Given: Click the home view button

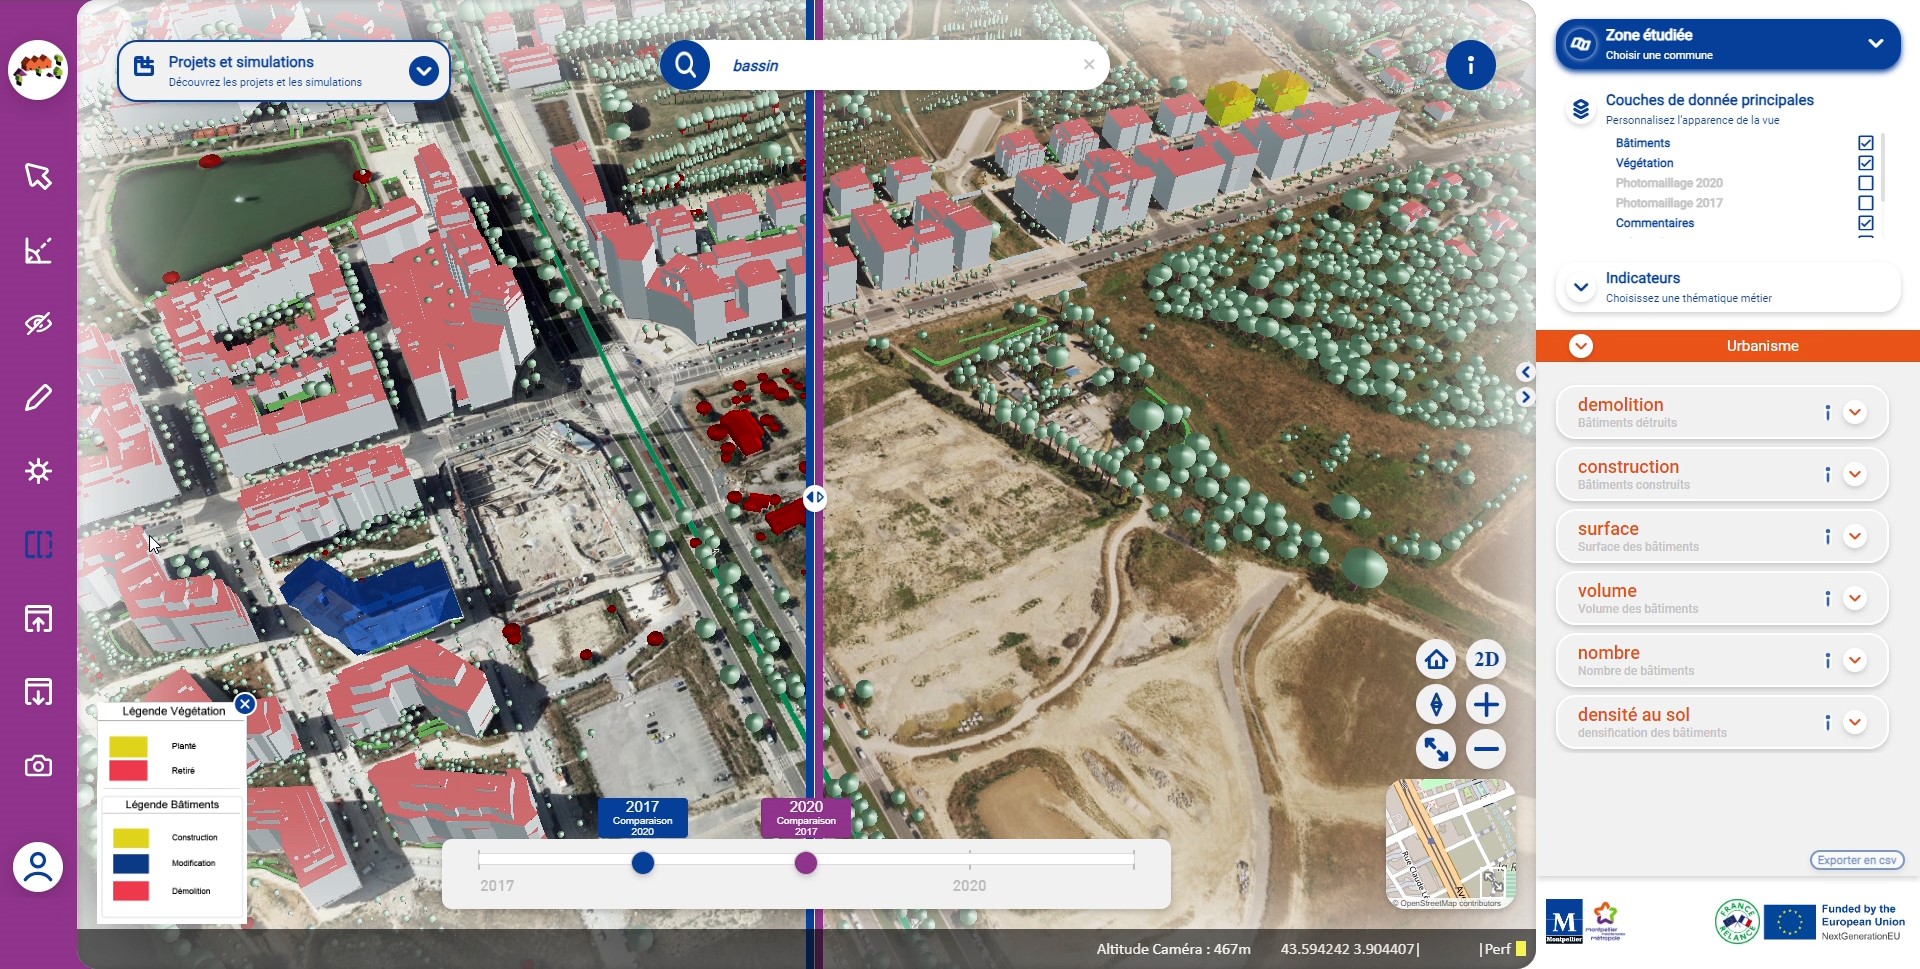Looking at the screenshot, I should pos(1436,660).
